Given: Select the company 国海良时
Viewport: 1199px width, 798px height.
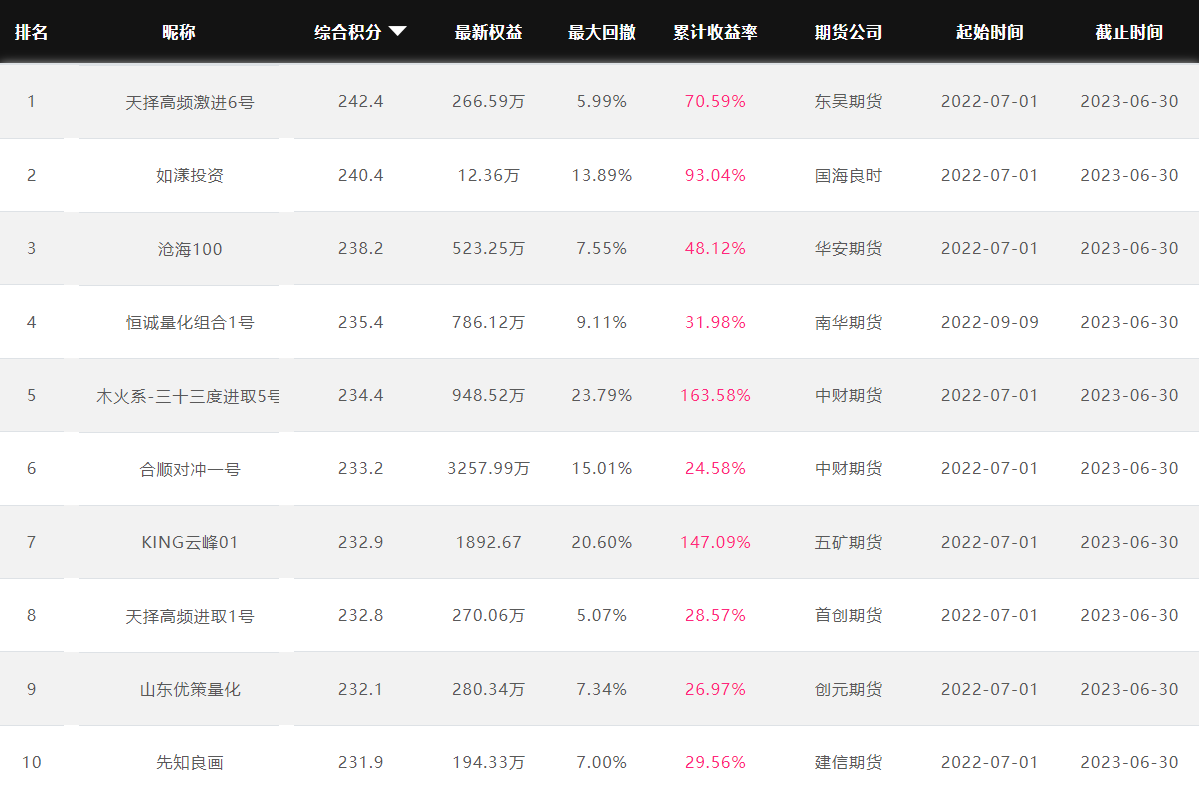Looking at the screenshot, I should tap(848, 176).
